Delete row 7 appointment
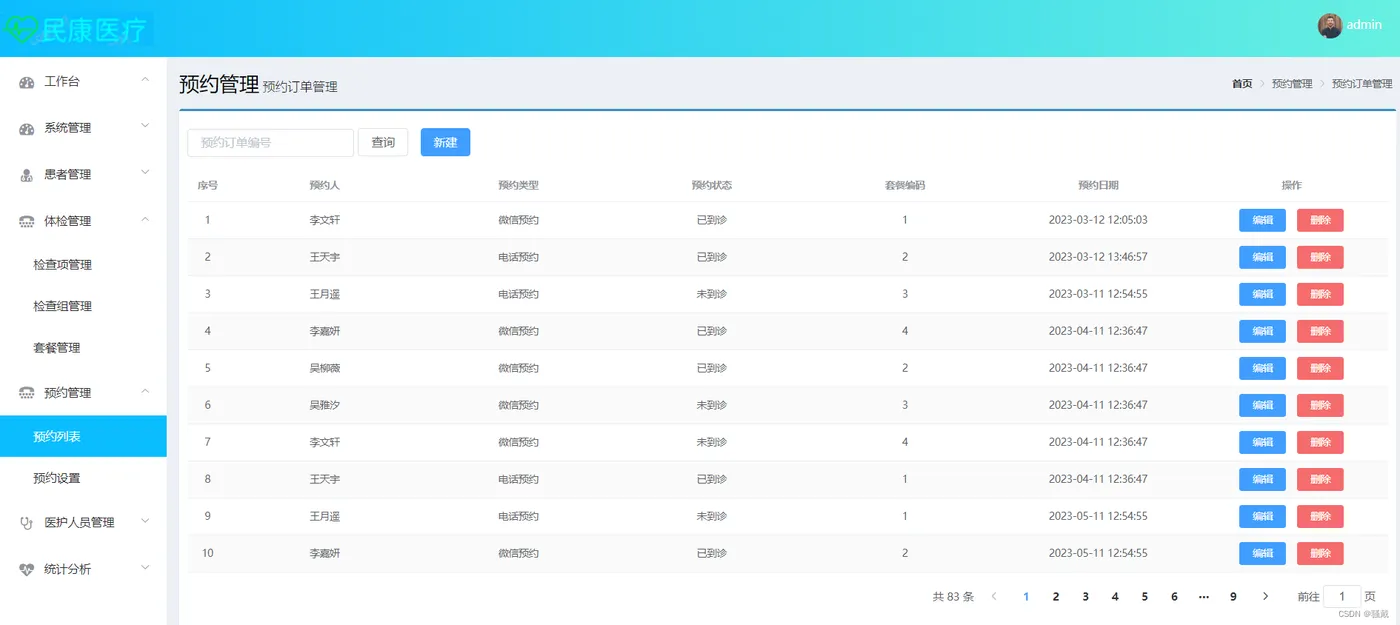1400x625 pixels. coord(1320,442)
